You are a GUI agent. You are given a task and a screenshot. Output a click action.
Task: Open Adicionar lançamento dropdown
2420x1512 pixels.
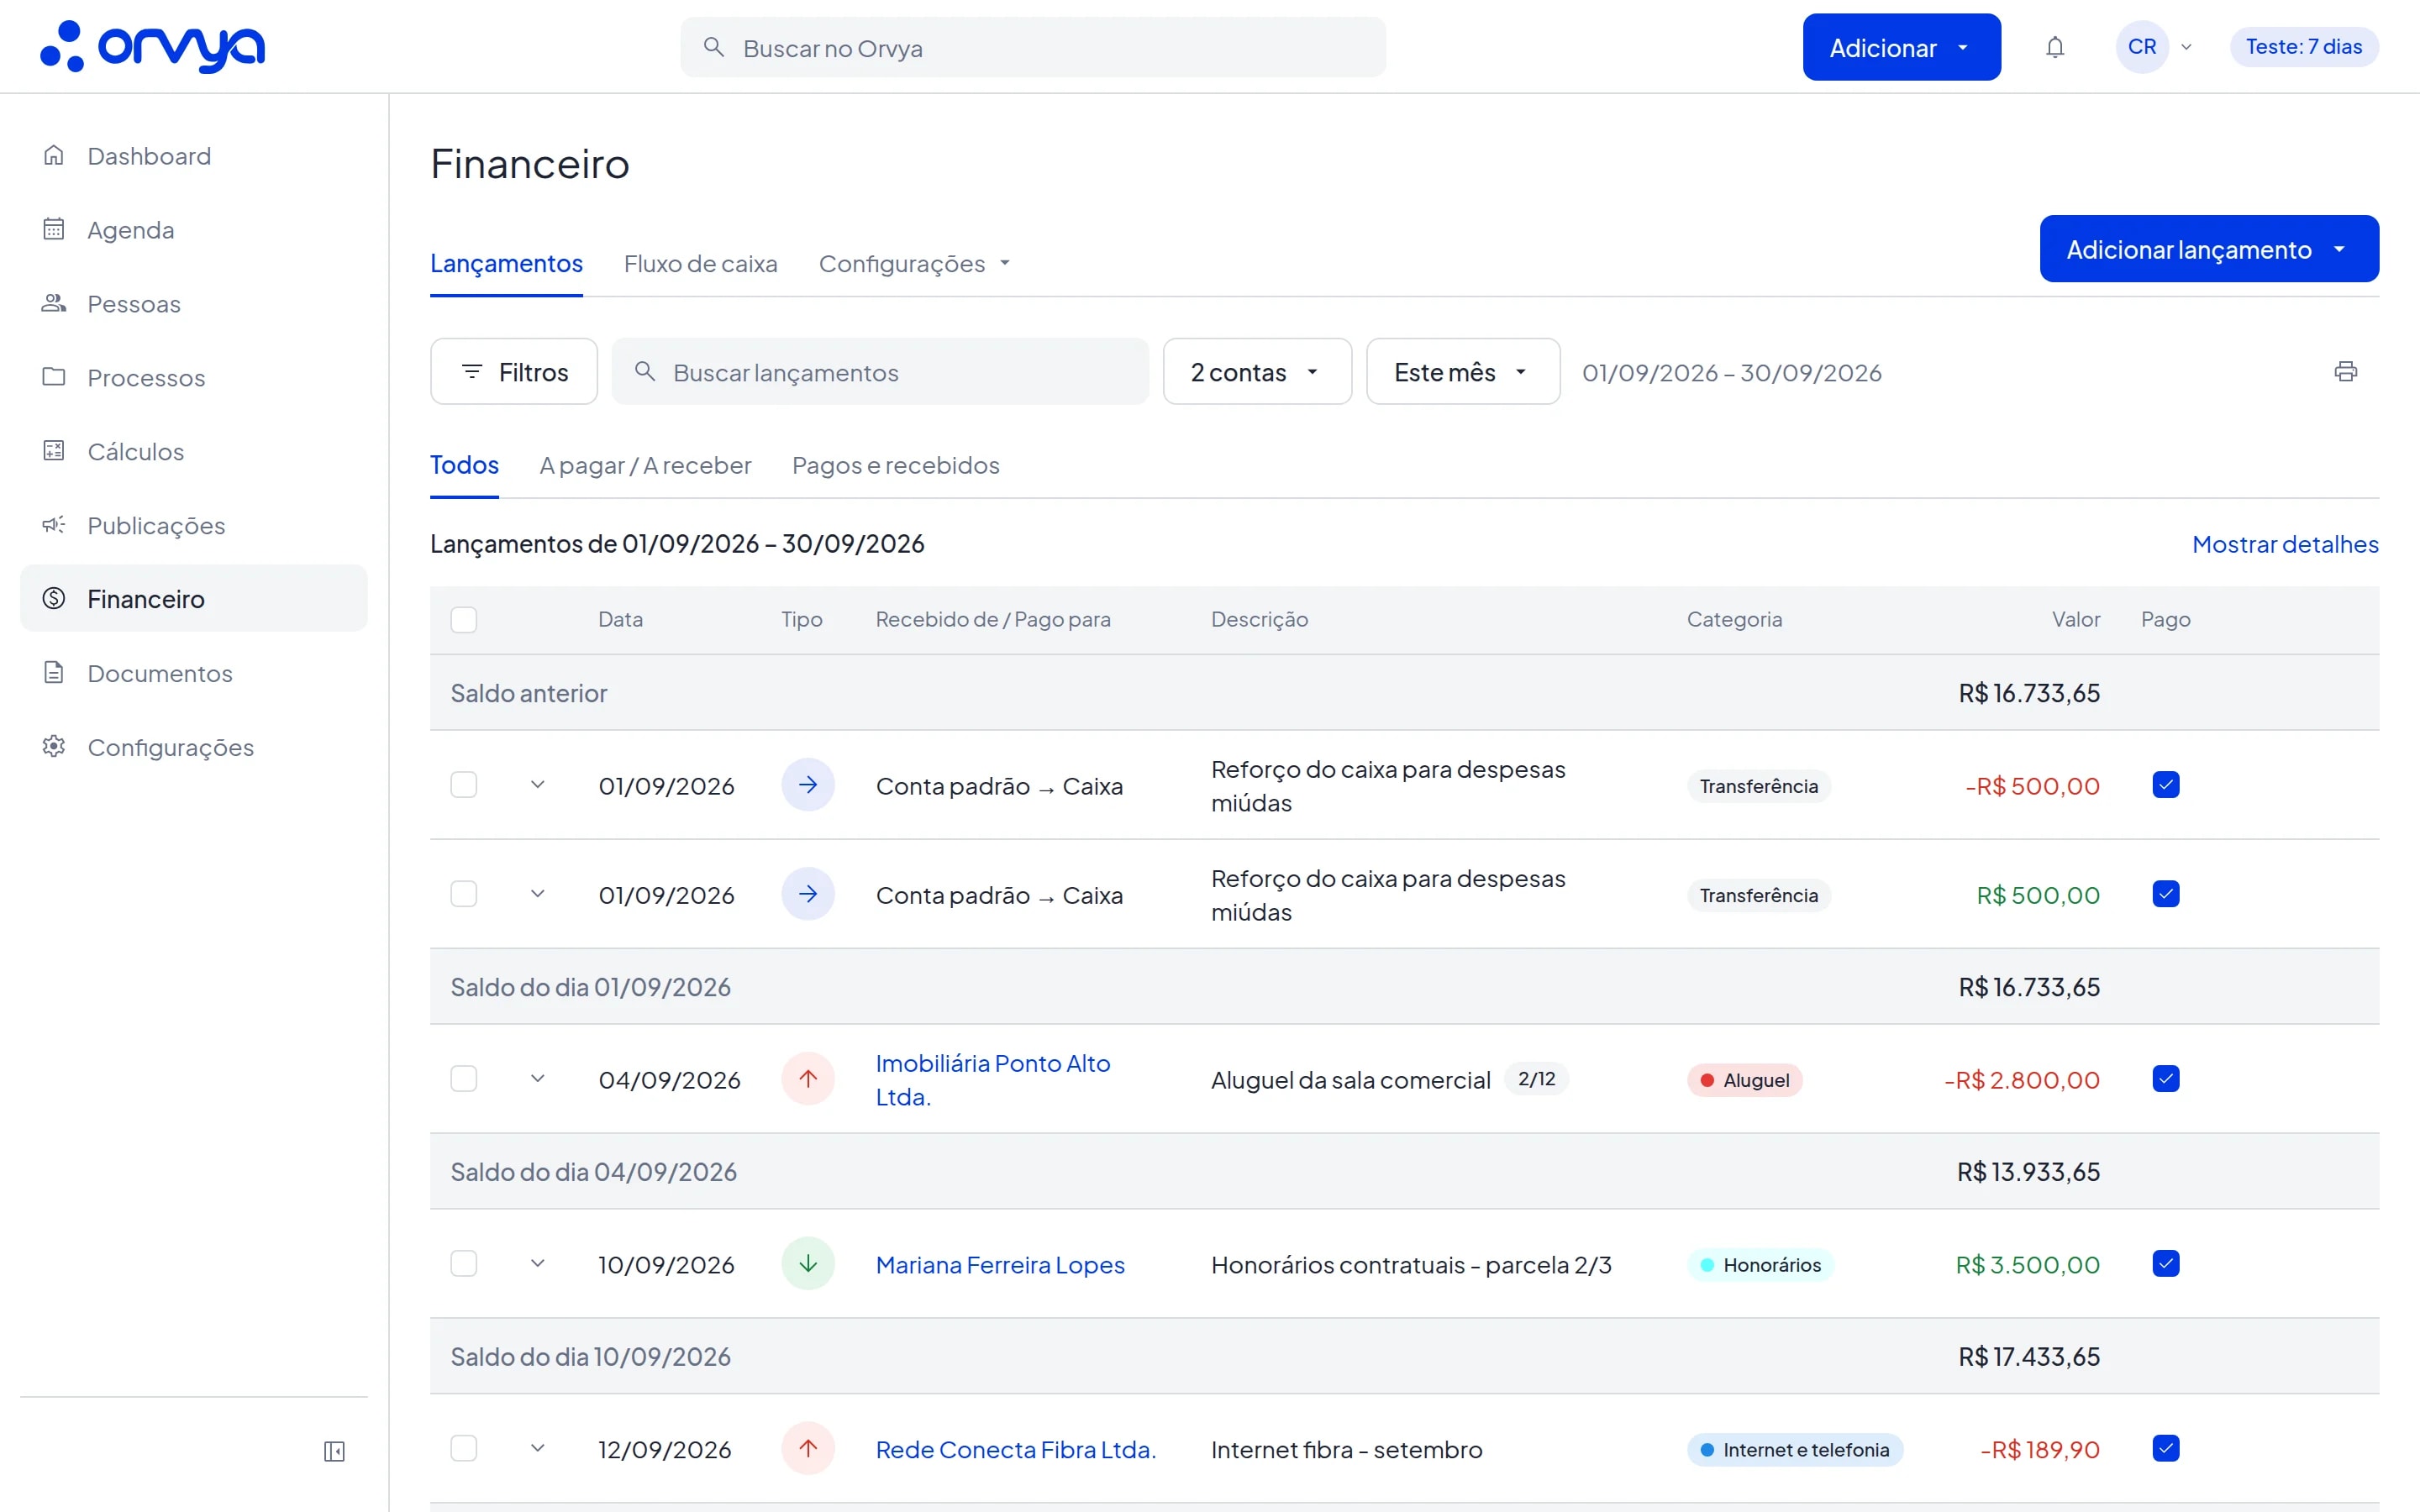click(x=2209, y=249)
